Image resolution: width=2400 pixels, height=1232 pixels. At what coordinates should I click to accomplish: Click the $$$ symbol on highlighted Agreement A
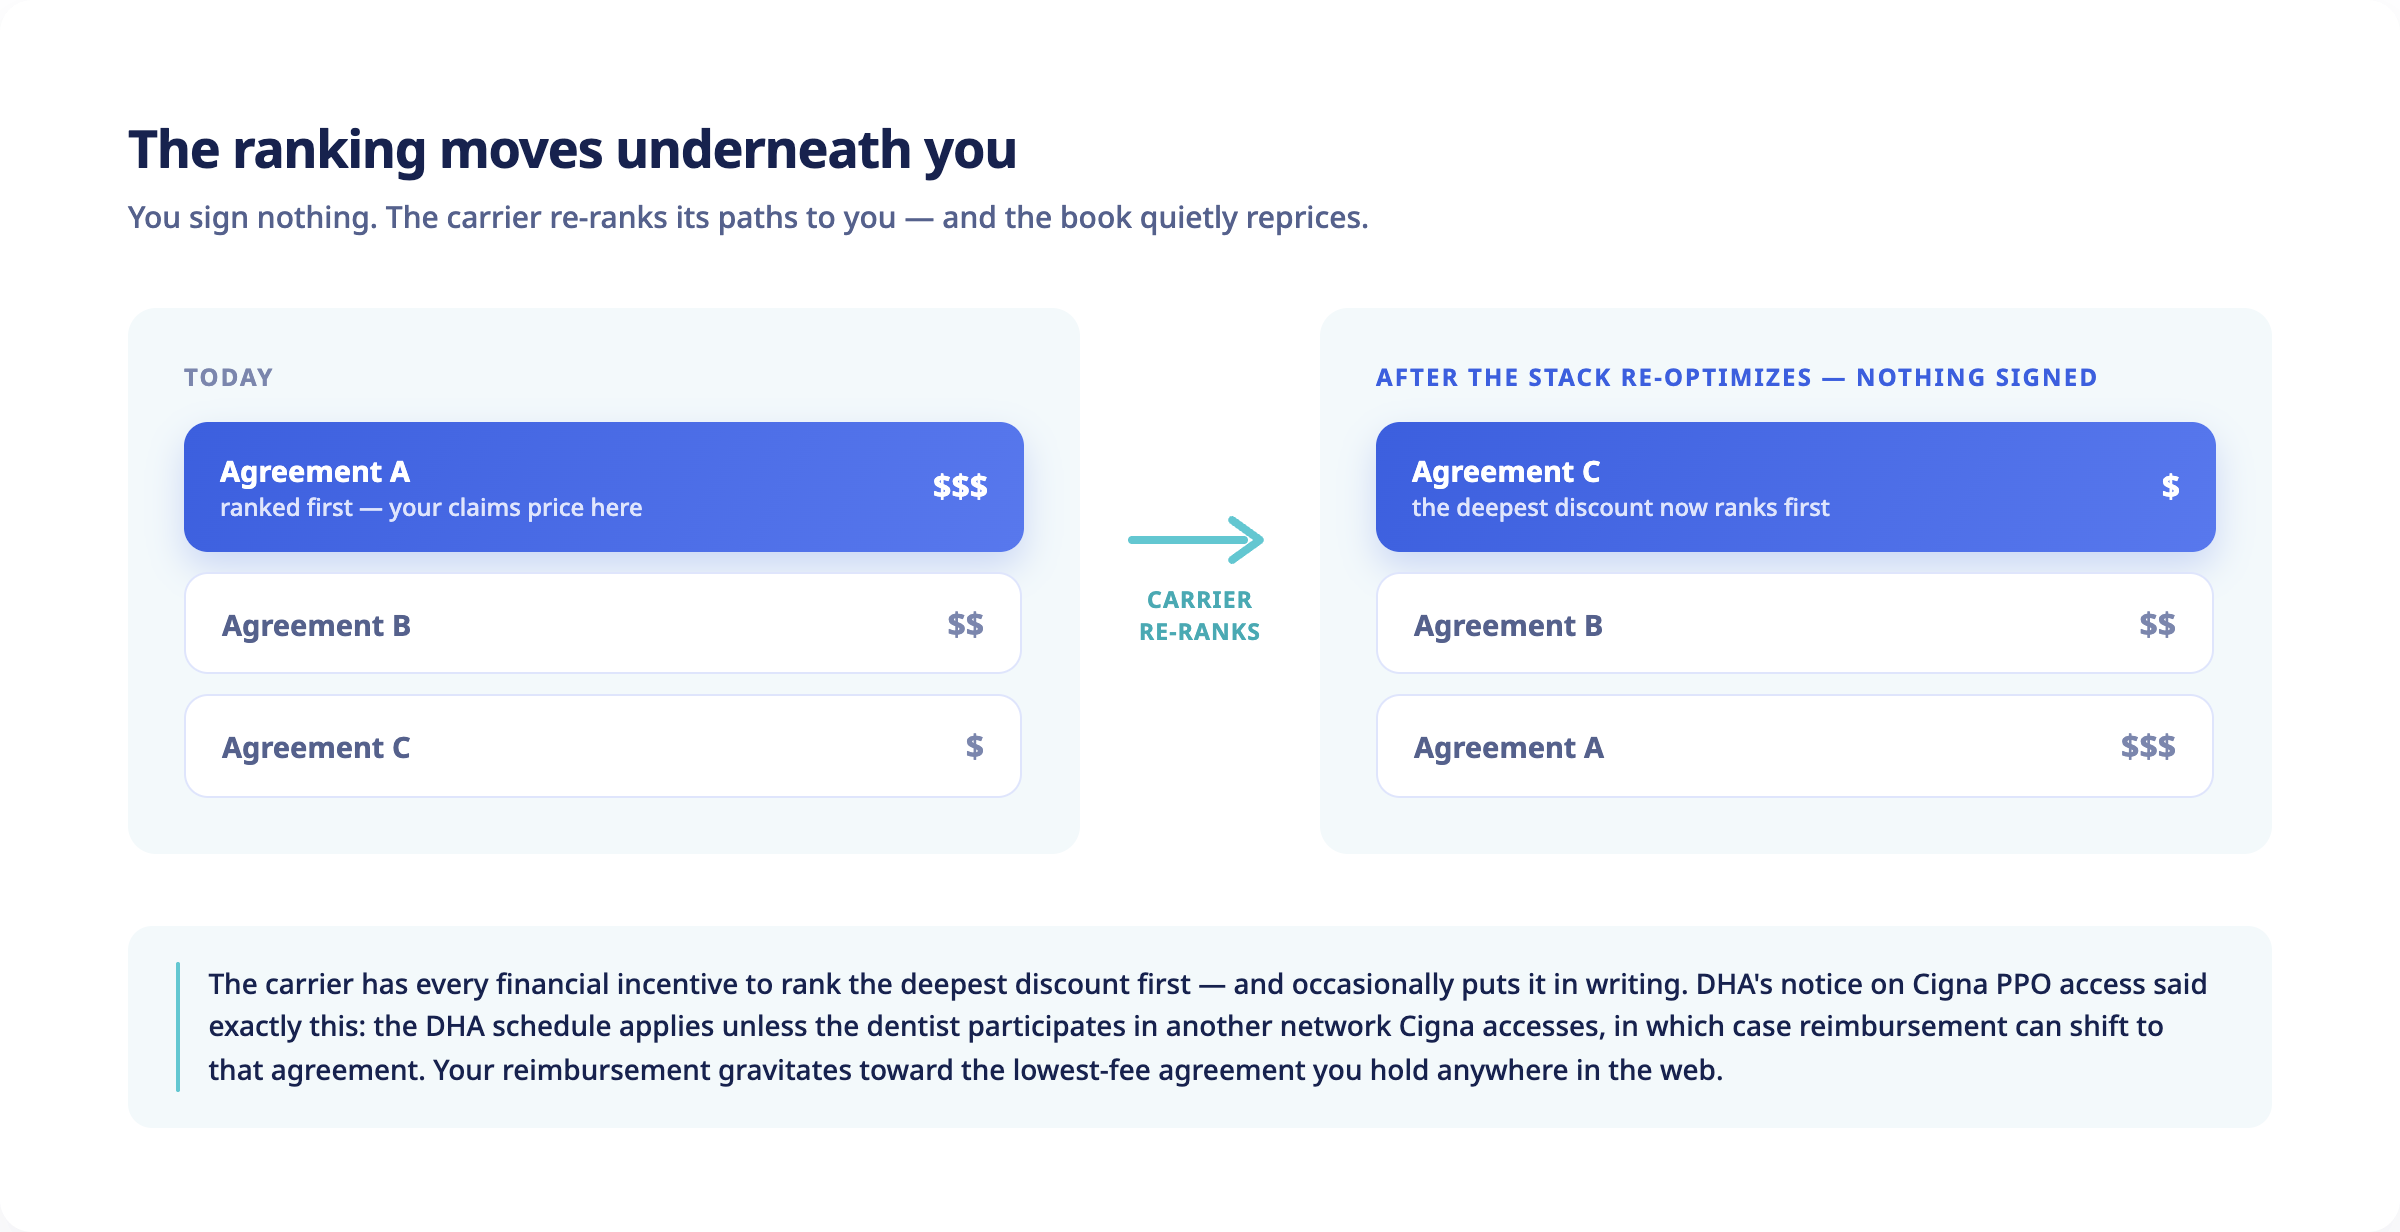960,487
